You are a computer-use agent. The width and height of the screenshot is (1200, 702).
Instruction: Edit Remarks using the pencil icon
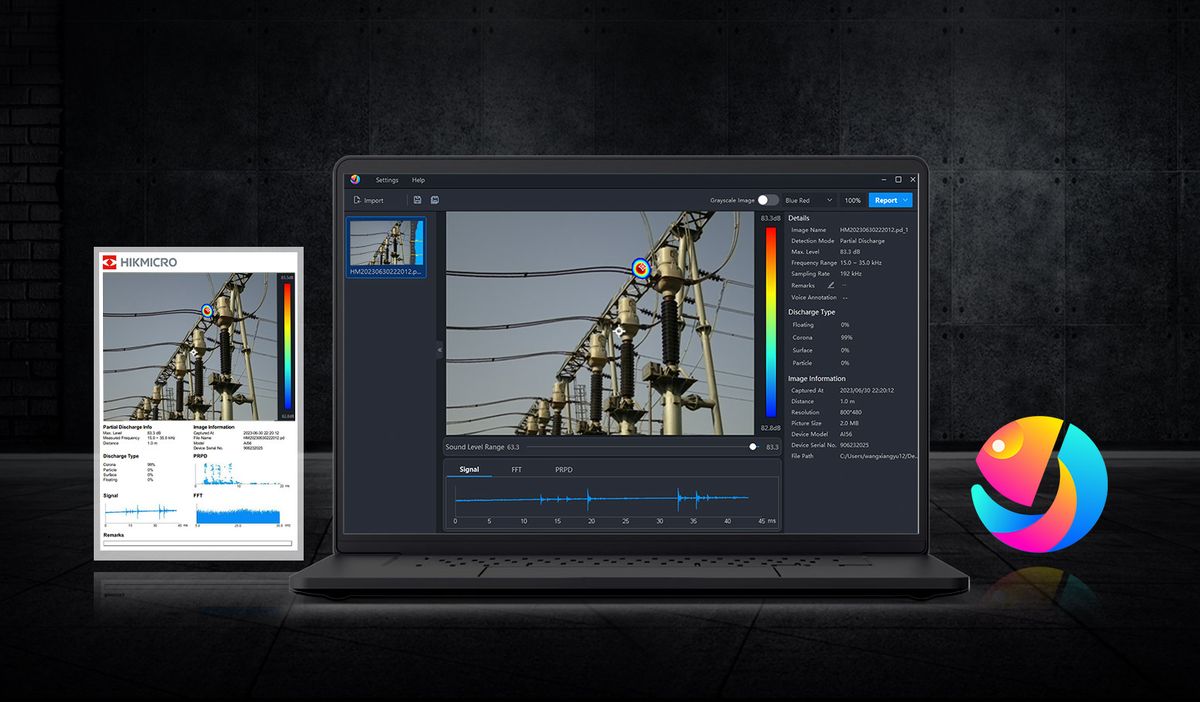pos(830,285)
